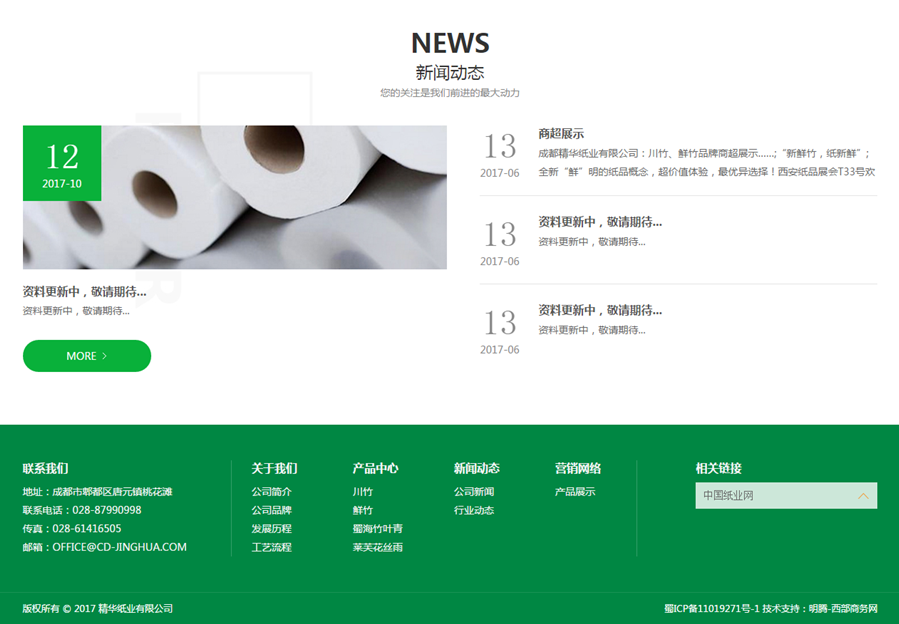Open 工艺流程 footer link

271,548
